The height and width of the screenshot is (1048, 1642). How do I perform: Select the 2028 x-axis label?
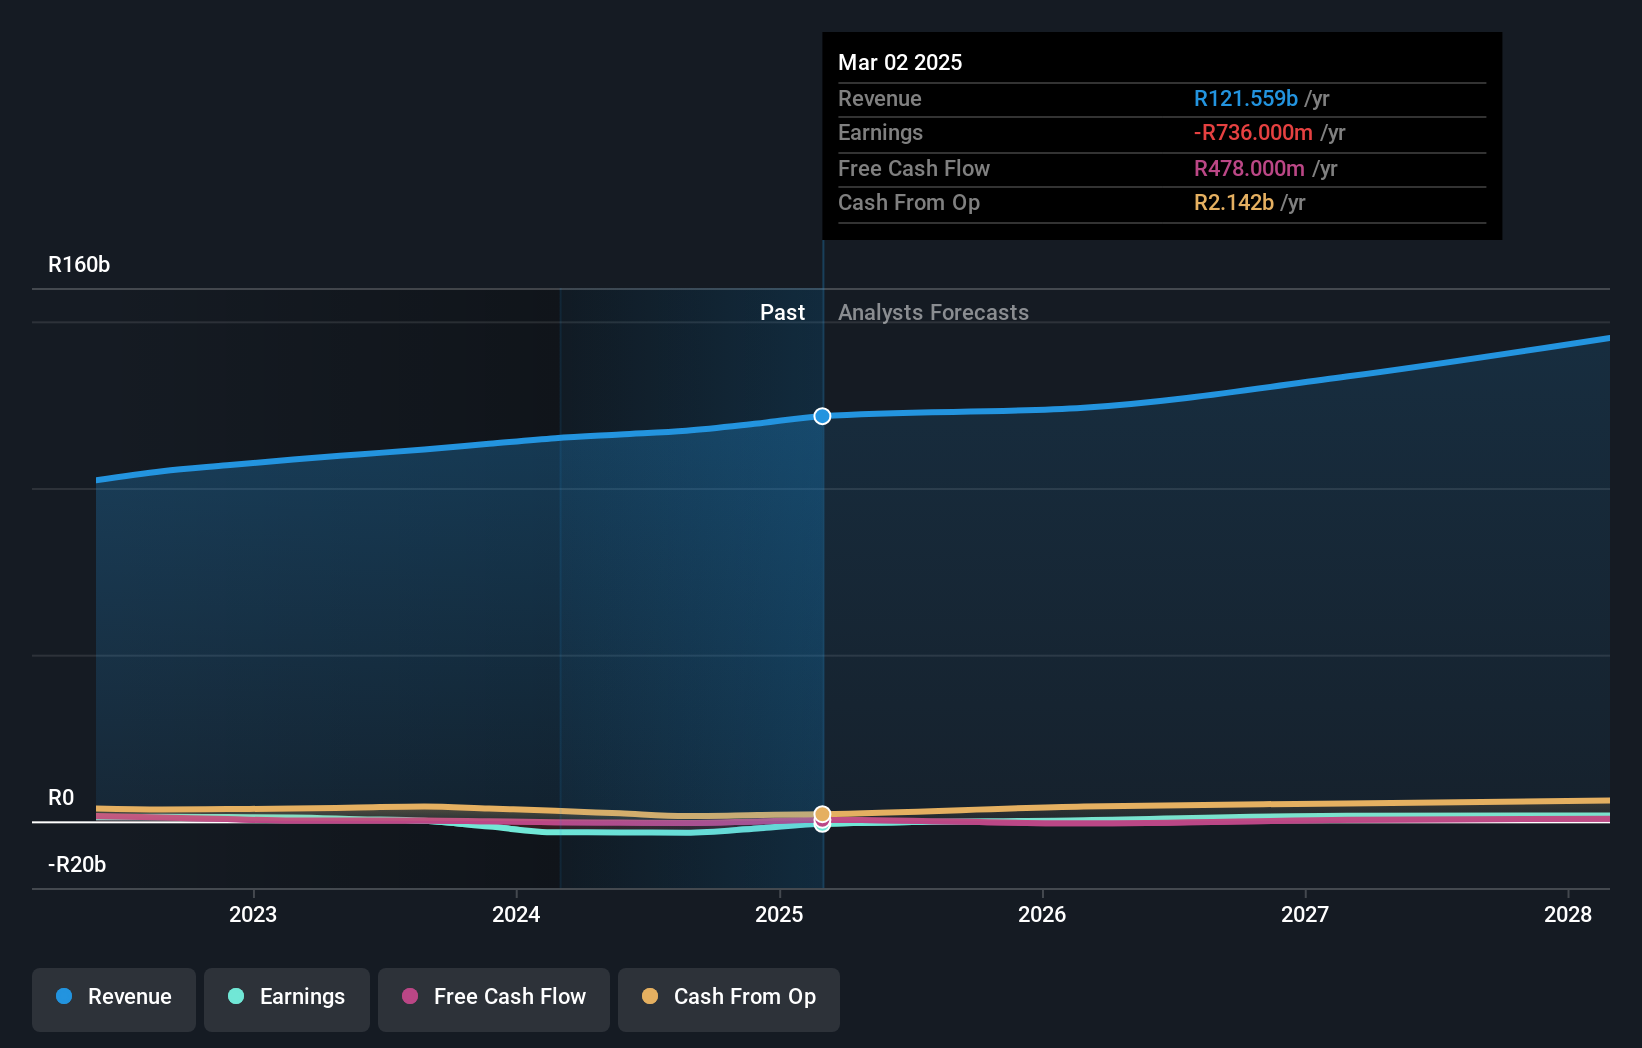pos(1568,914)
